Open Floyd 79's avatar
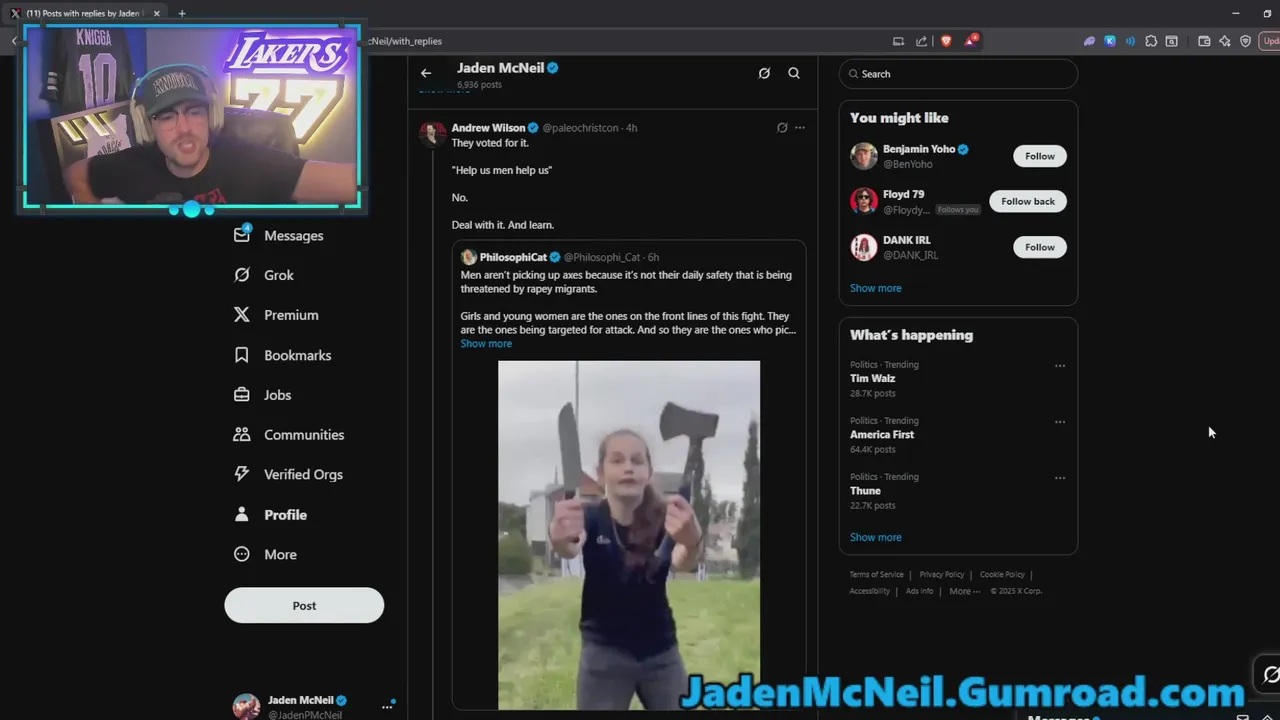The height and width of the screenshot is (720, 1280). (864, 201)
